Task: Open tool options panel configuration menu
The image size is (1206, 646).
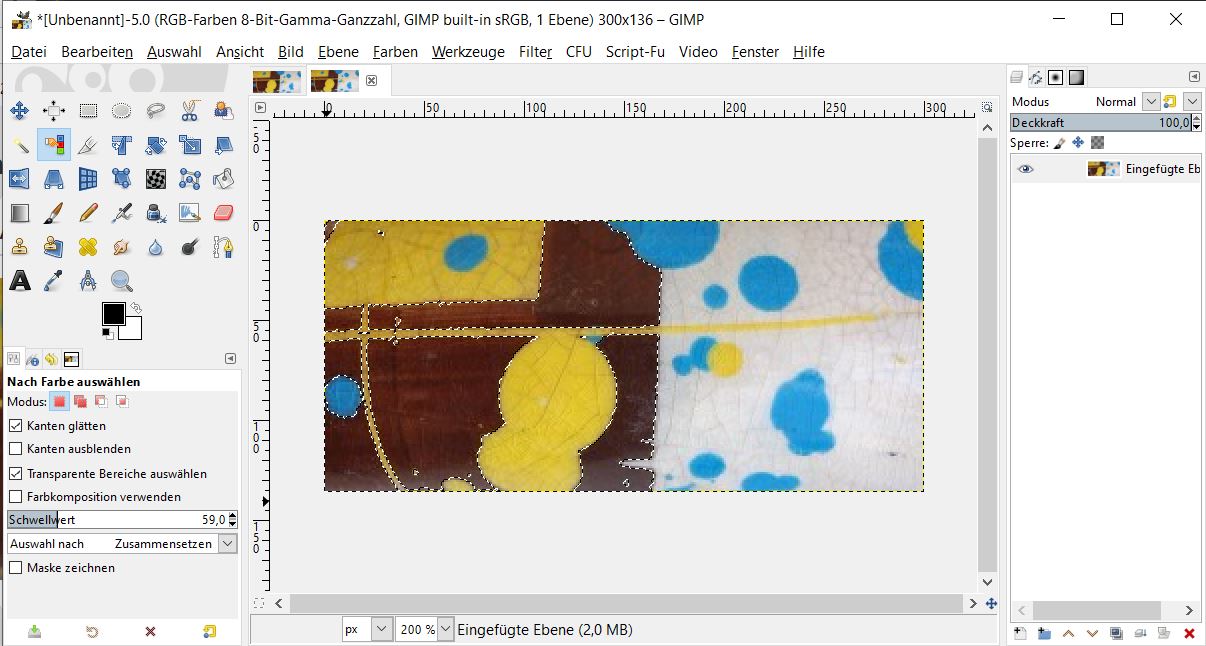Action: (230, 358)
